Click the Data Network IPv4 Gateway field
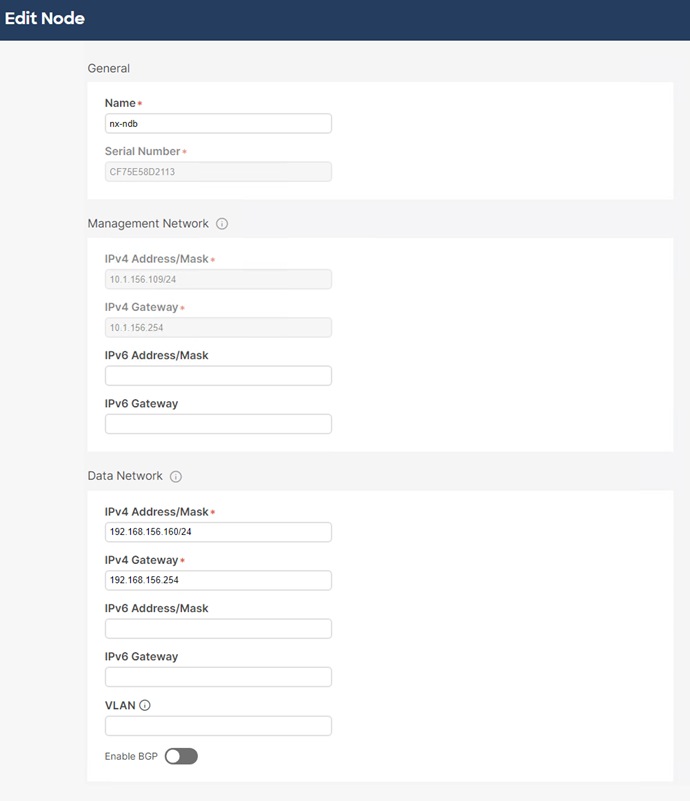690x801 pixels. [x=219, y=580]
